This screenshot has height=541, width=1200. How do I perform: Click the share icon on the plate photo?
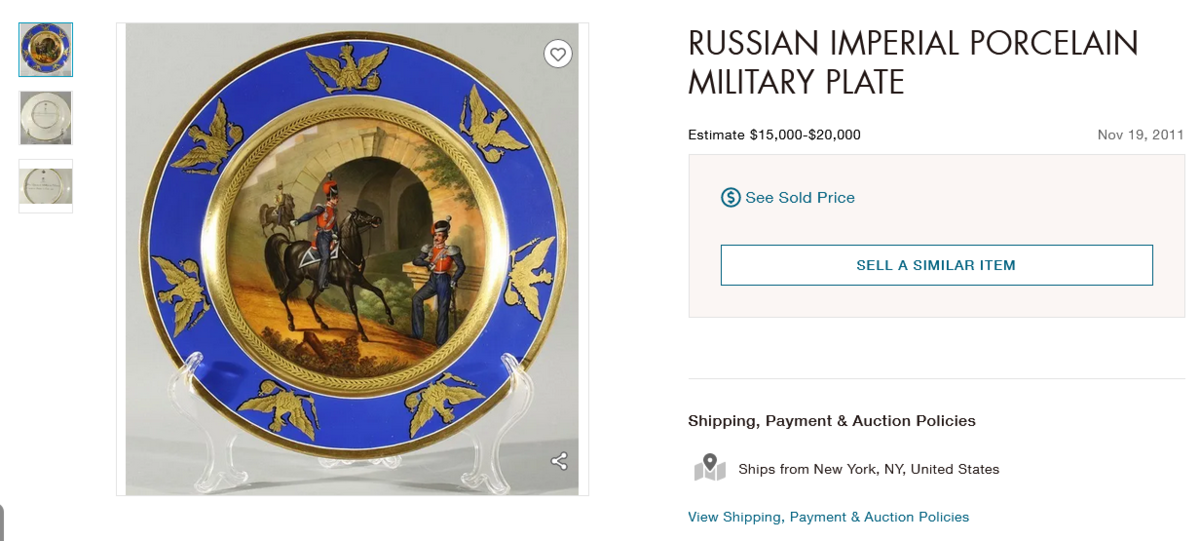pyautogui.click(x=559, y=461)
